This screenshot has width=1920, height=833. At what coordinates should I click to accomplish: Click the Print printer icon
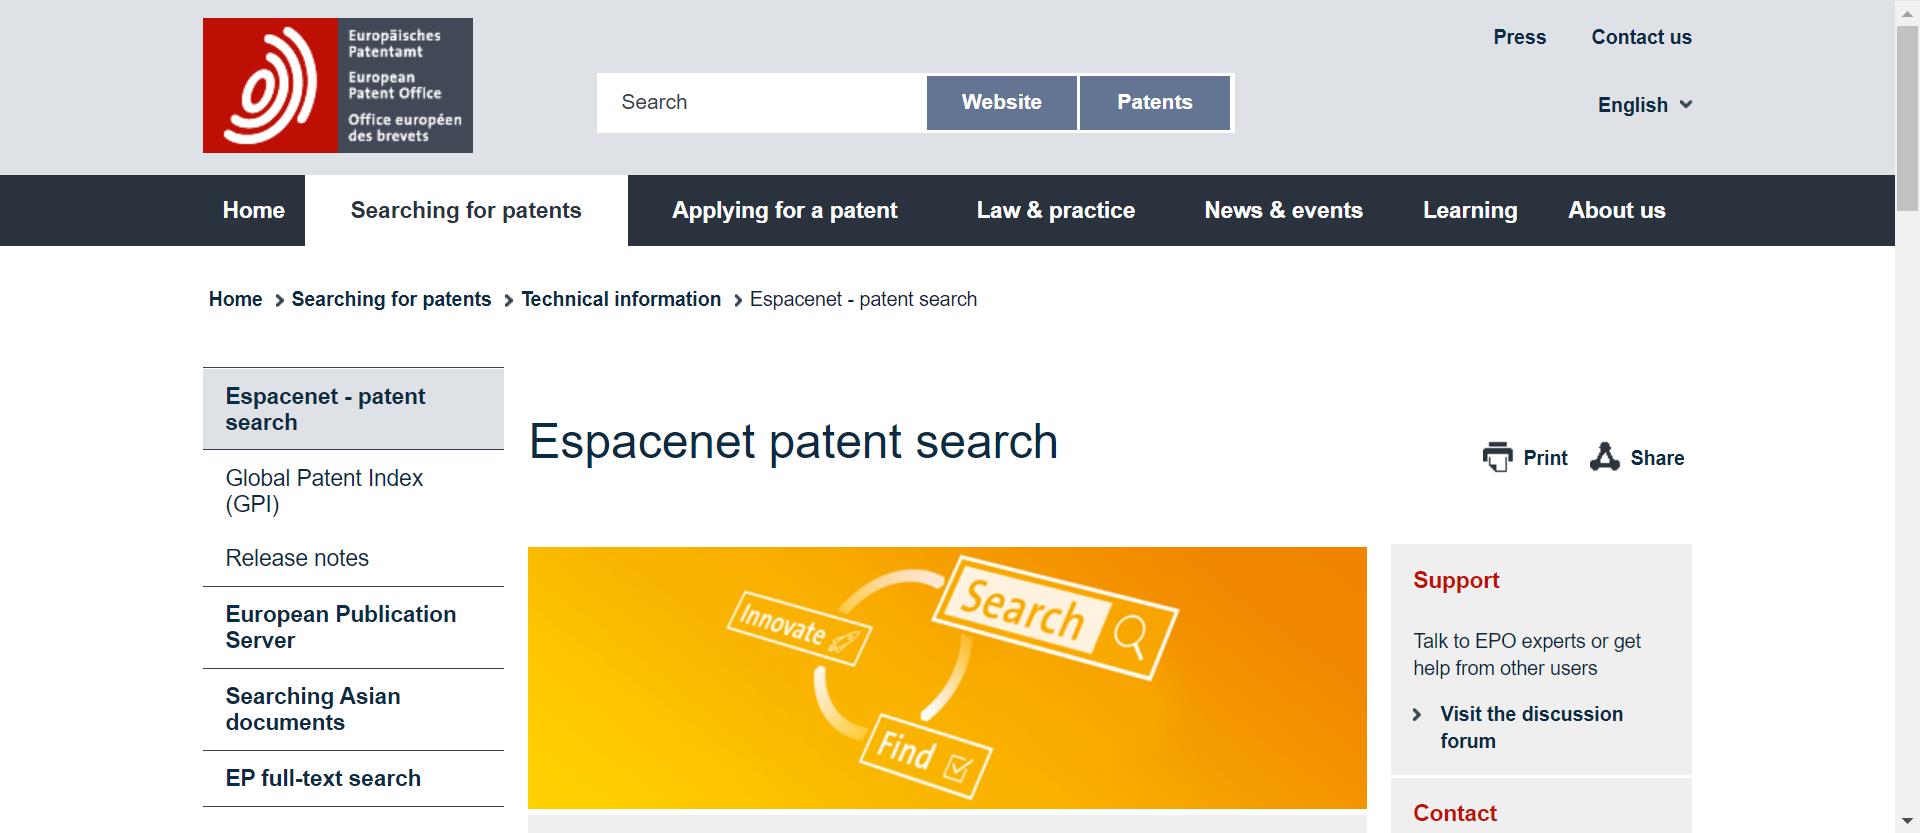(x=1497, y=457)
